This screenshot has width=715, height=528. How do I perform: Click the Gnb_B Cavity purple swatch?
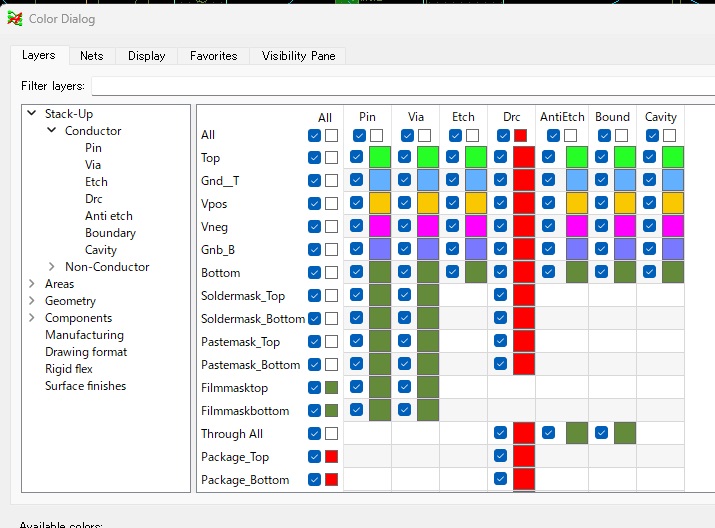click(x=672, y=249)
